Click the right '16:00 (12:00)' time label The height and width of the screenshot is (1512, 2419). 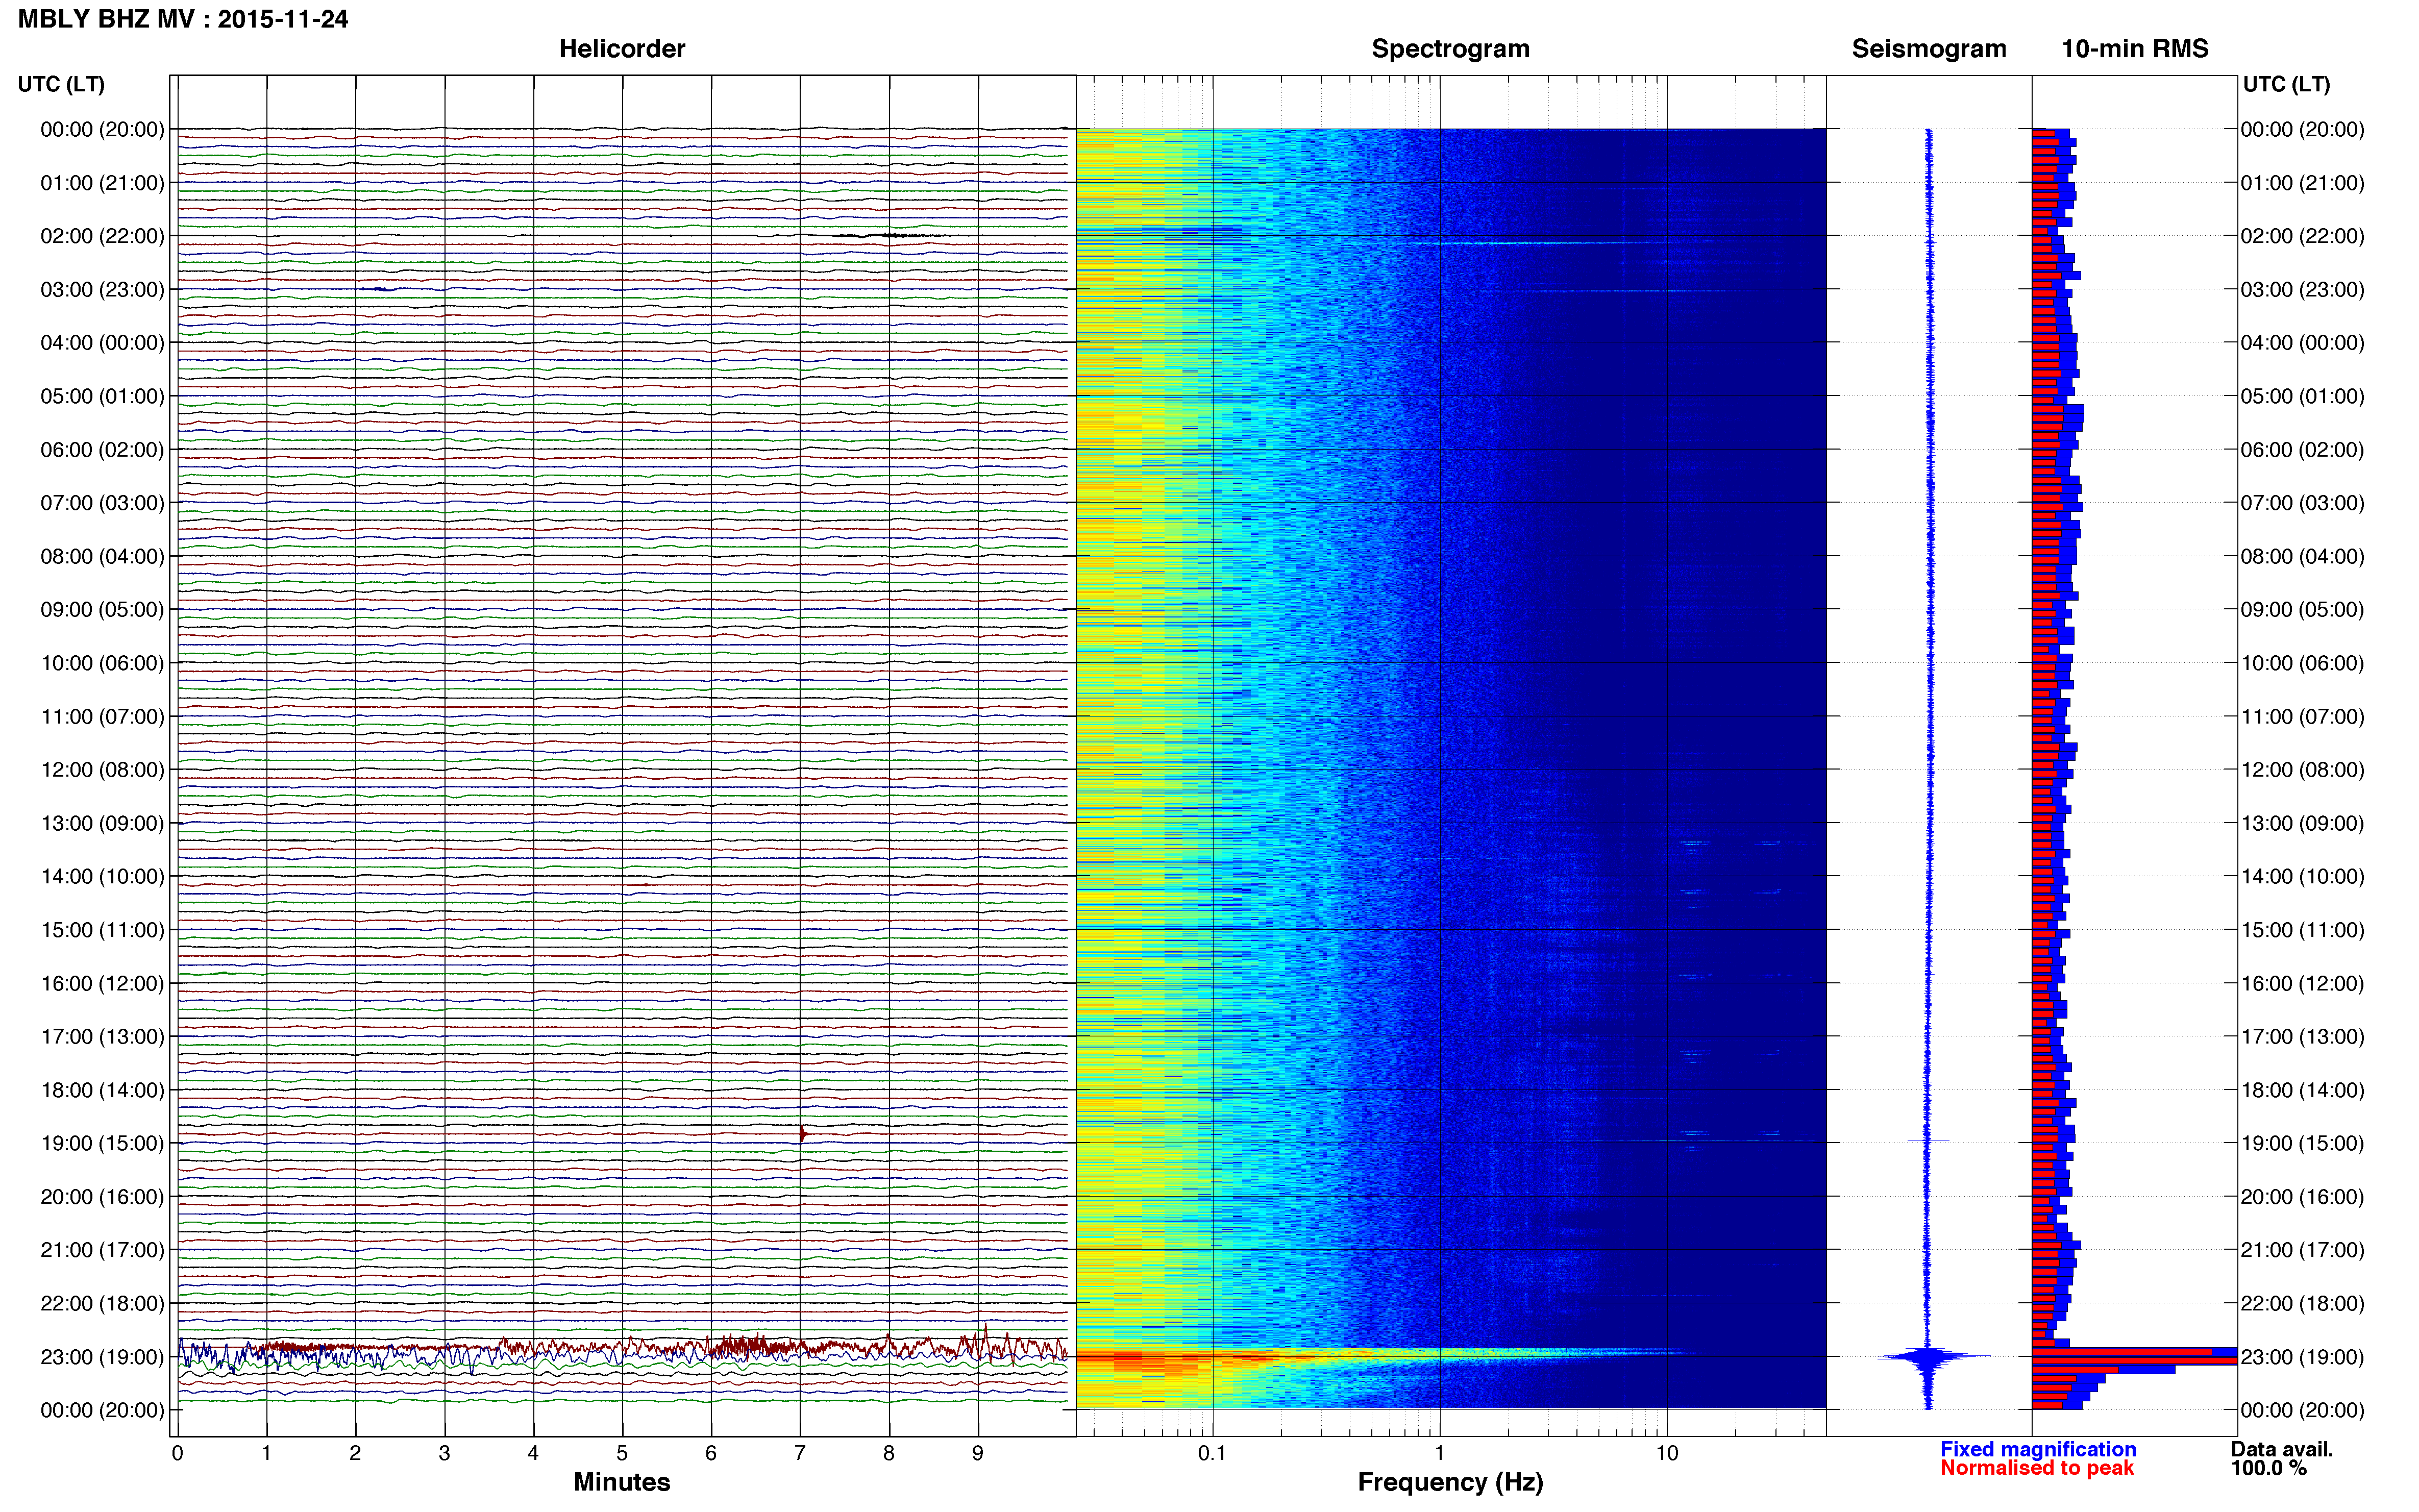click(2302, 983)
